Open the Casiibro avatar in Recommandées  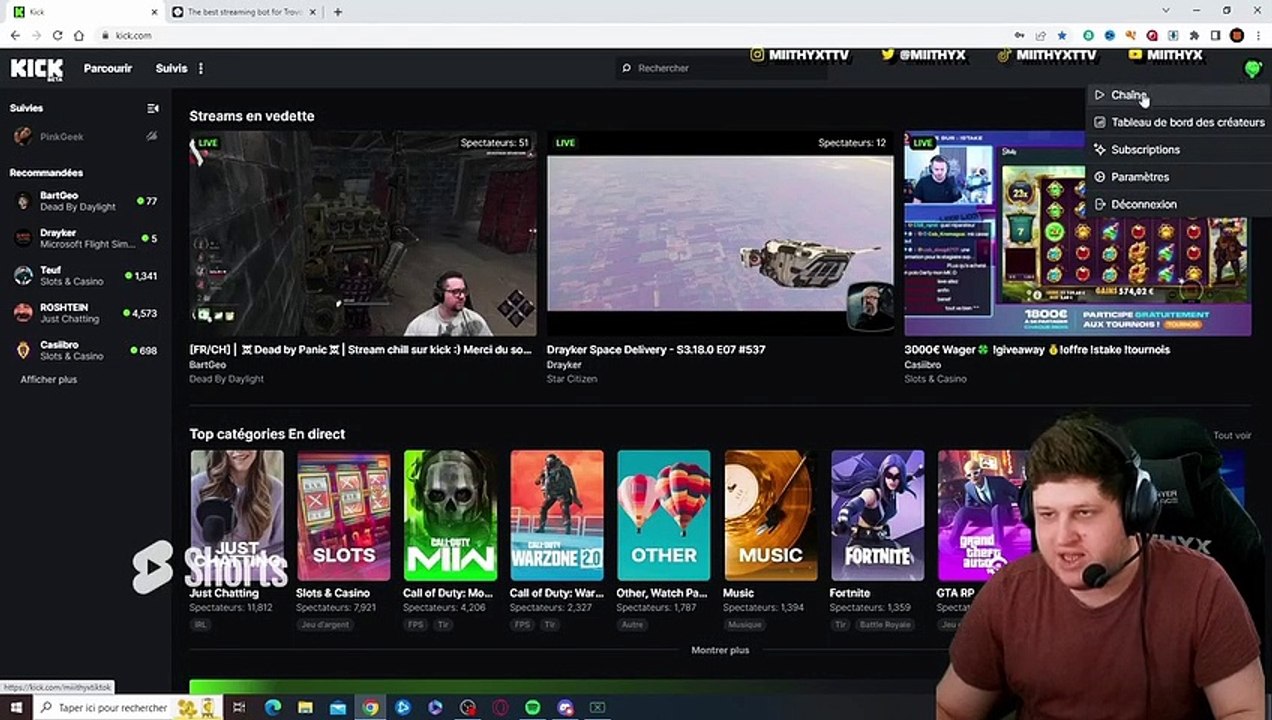[x=23, y=350]
